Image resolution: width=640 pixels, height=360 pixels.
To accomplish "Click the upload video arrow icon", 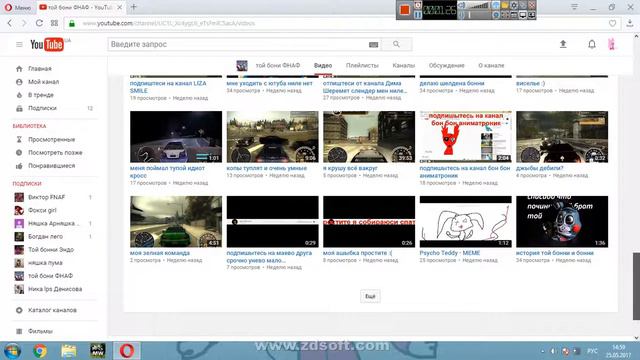I will 563,44.
